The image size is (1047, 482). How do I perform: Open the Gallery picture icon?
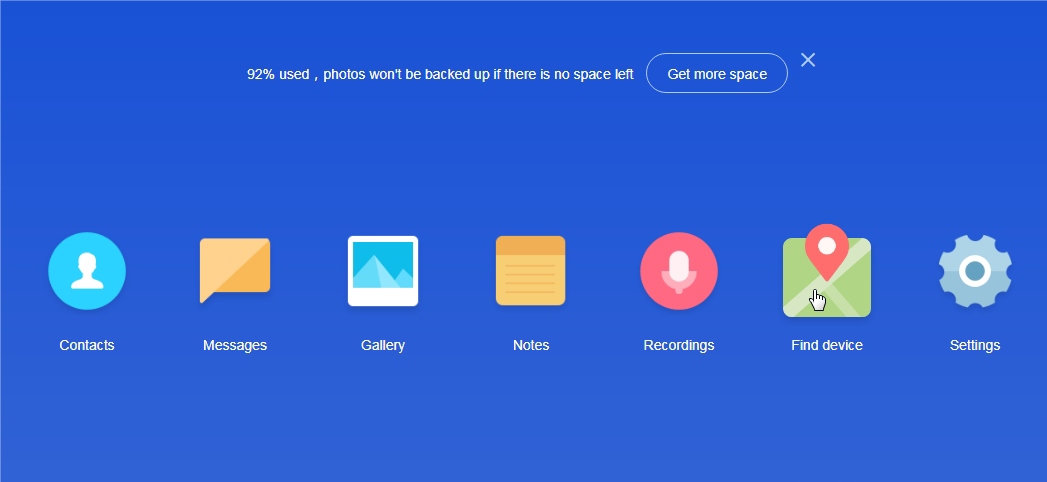[383, 271]
